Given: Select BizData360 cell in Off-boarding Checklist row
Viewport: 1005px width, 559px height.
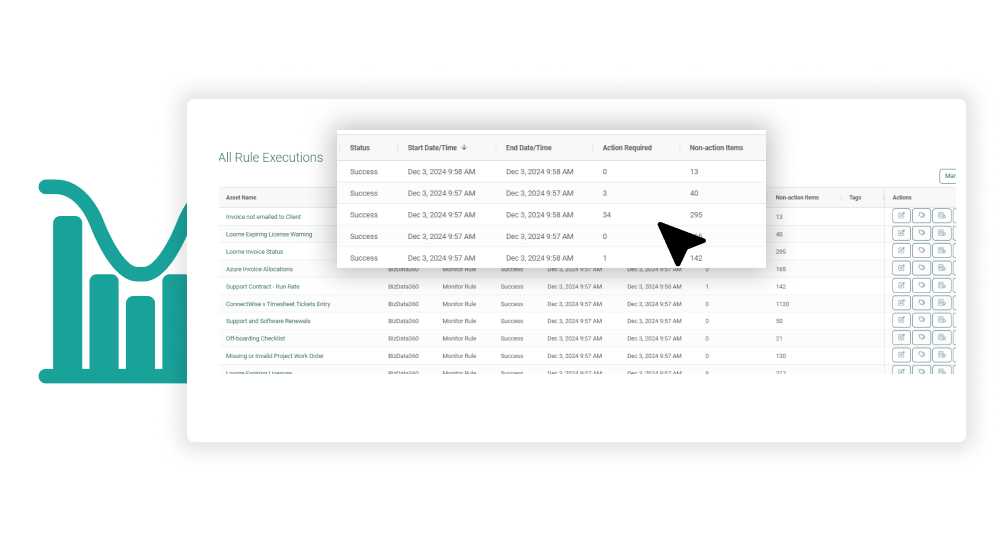Looking at the screenshot, I should pyautogui.click(x=403, y=338).
